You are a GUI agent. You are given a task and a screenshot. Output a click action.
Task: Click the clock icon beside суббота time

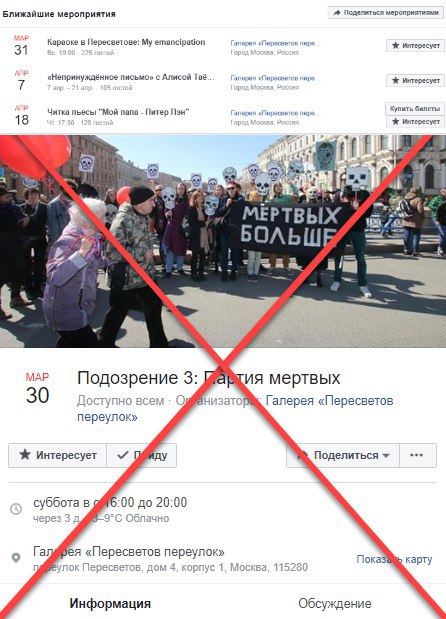click(16, 509)
